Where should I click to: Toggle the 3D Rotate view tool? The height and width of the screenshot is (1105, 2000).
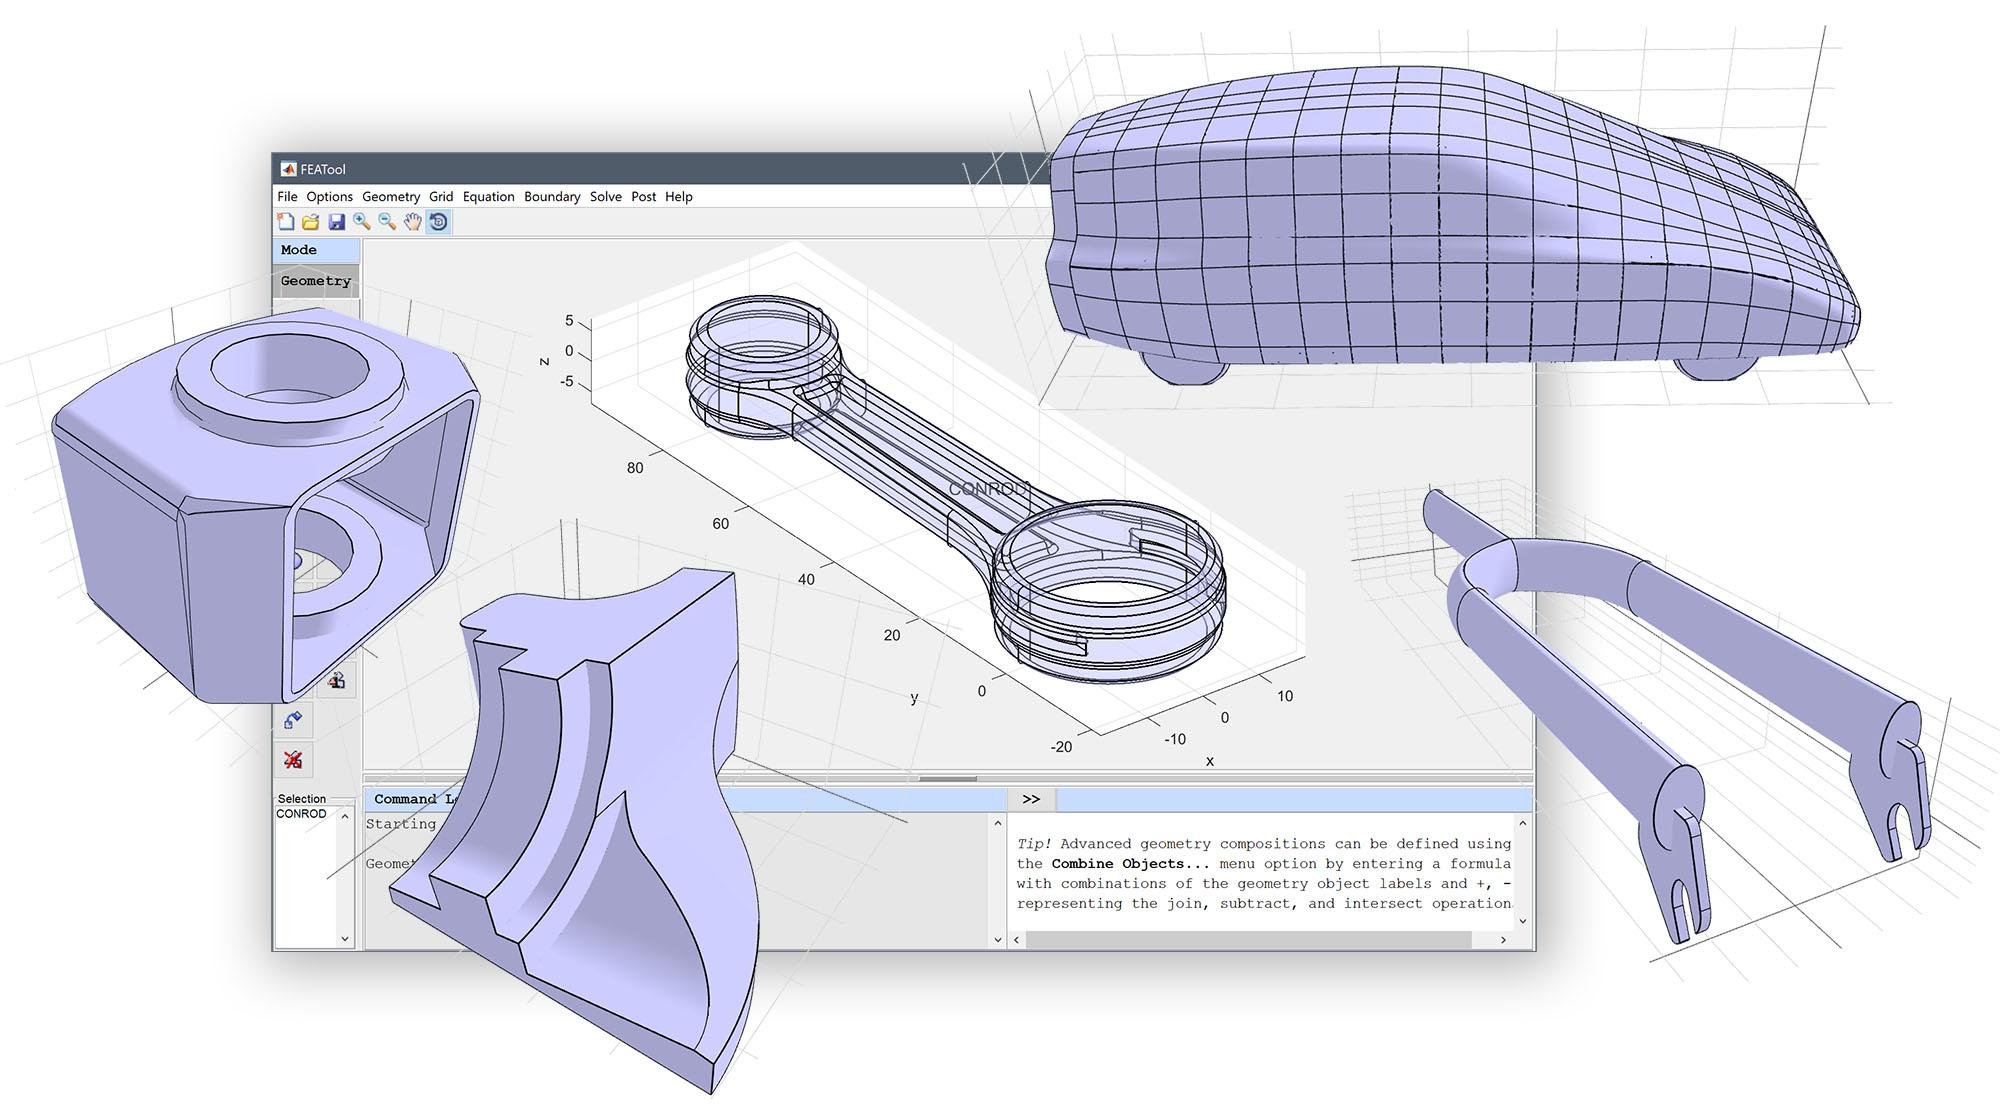coord(439,222)
